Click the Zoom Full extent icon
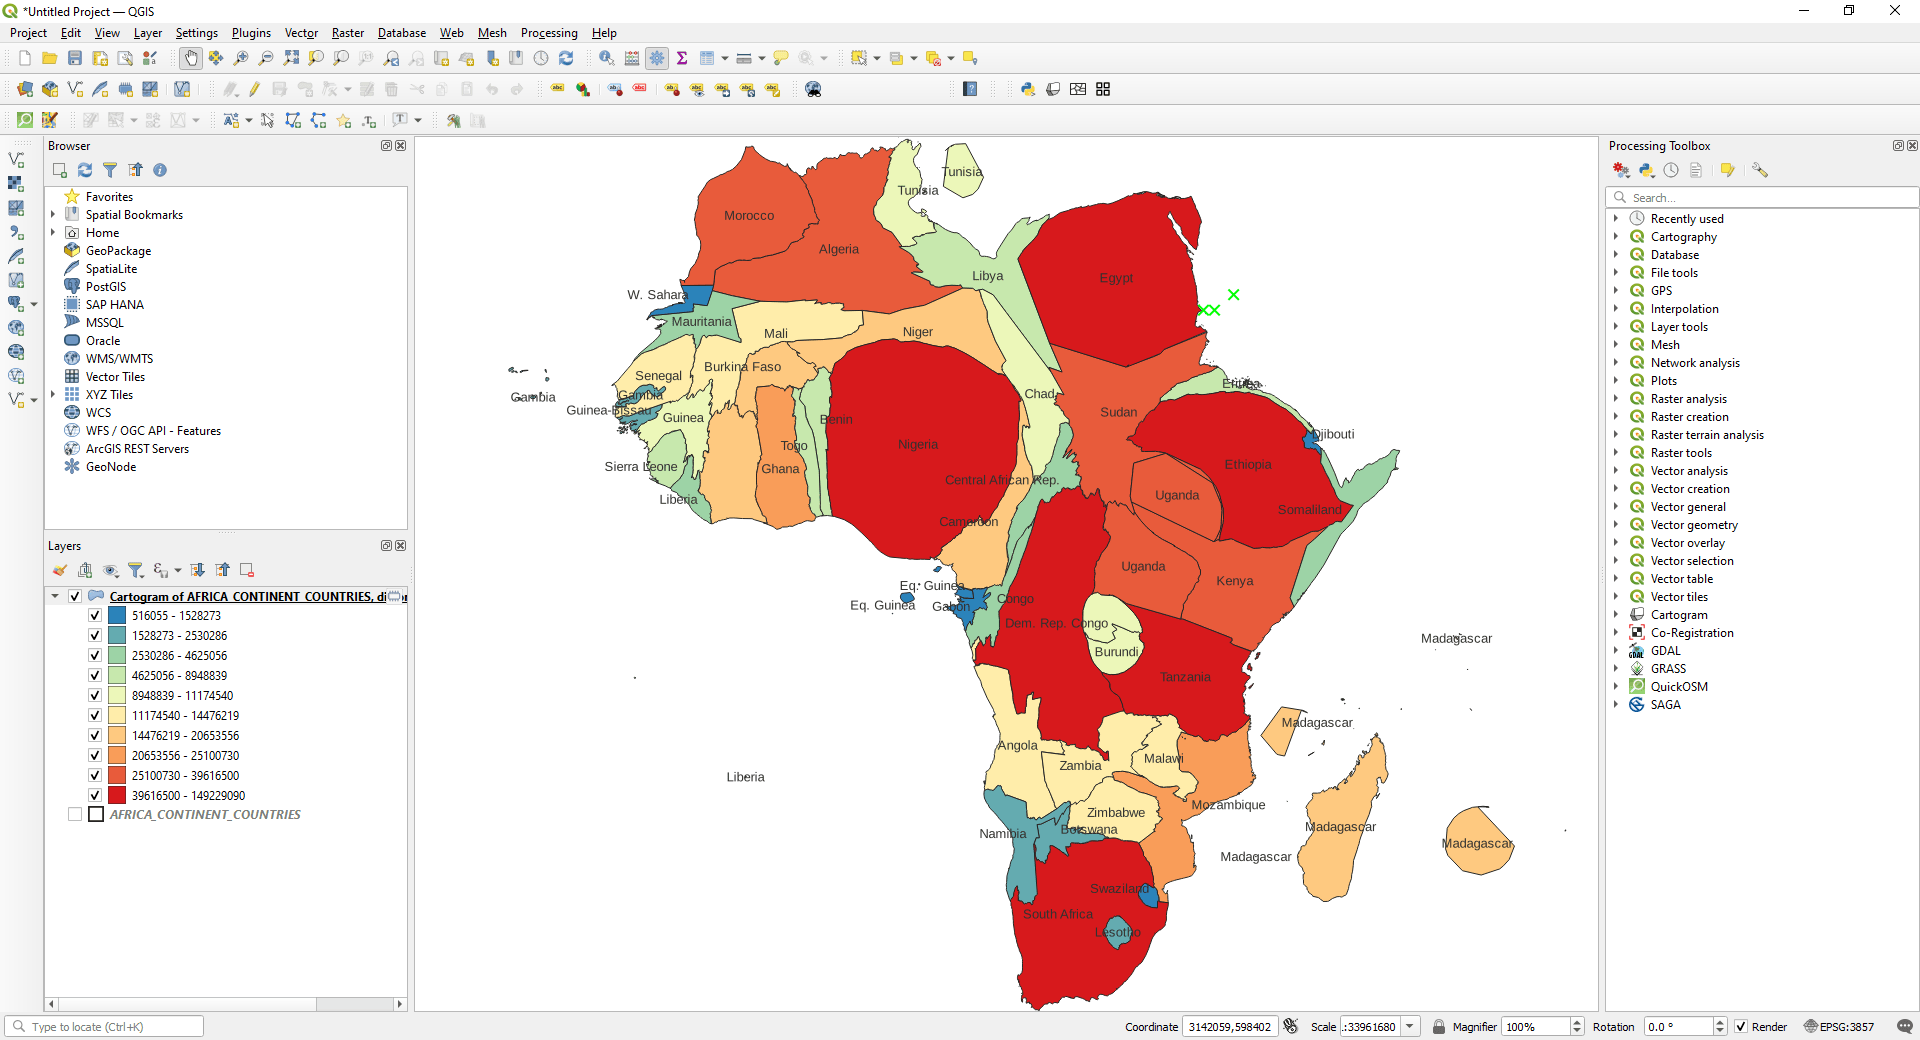 pyautogui.click(x=291, y=58)
